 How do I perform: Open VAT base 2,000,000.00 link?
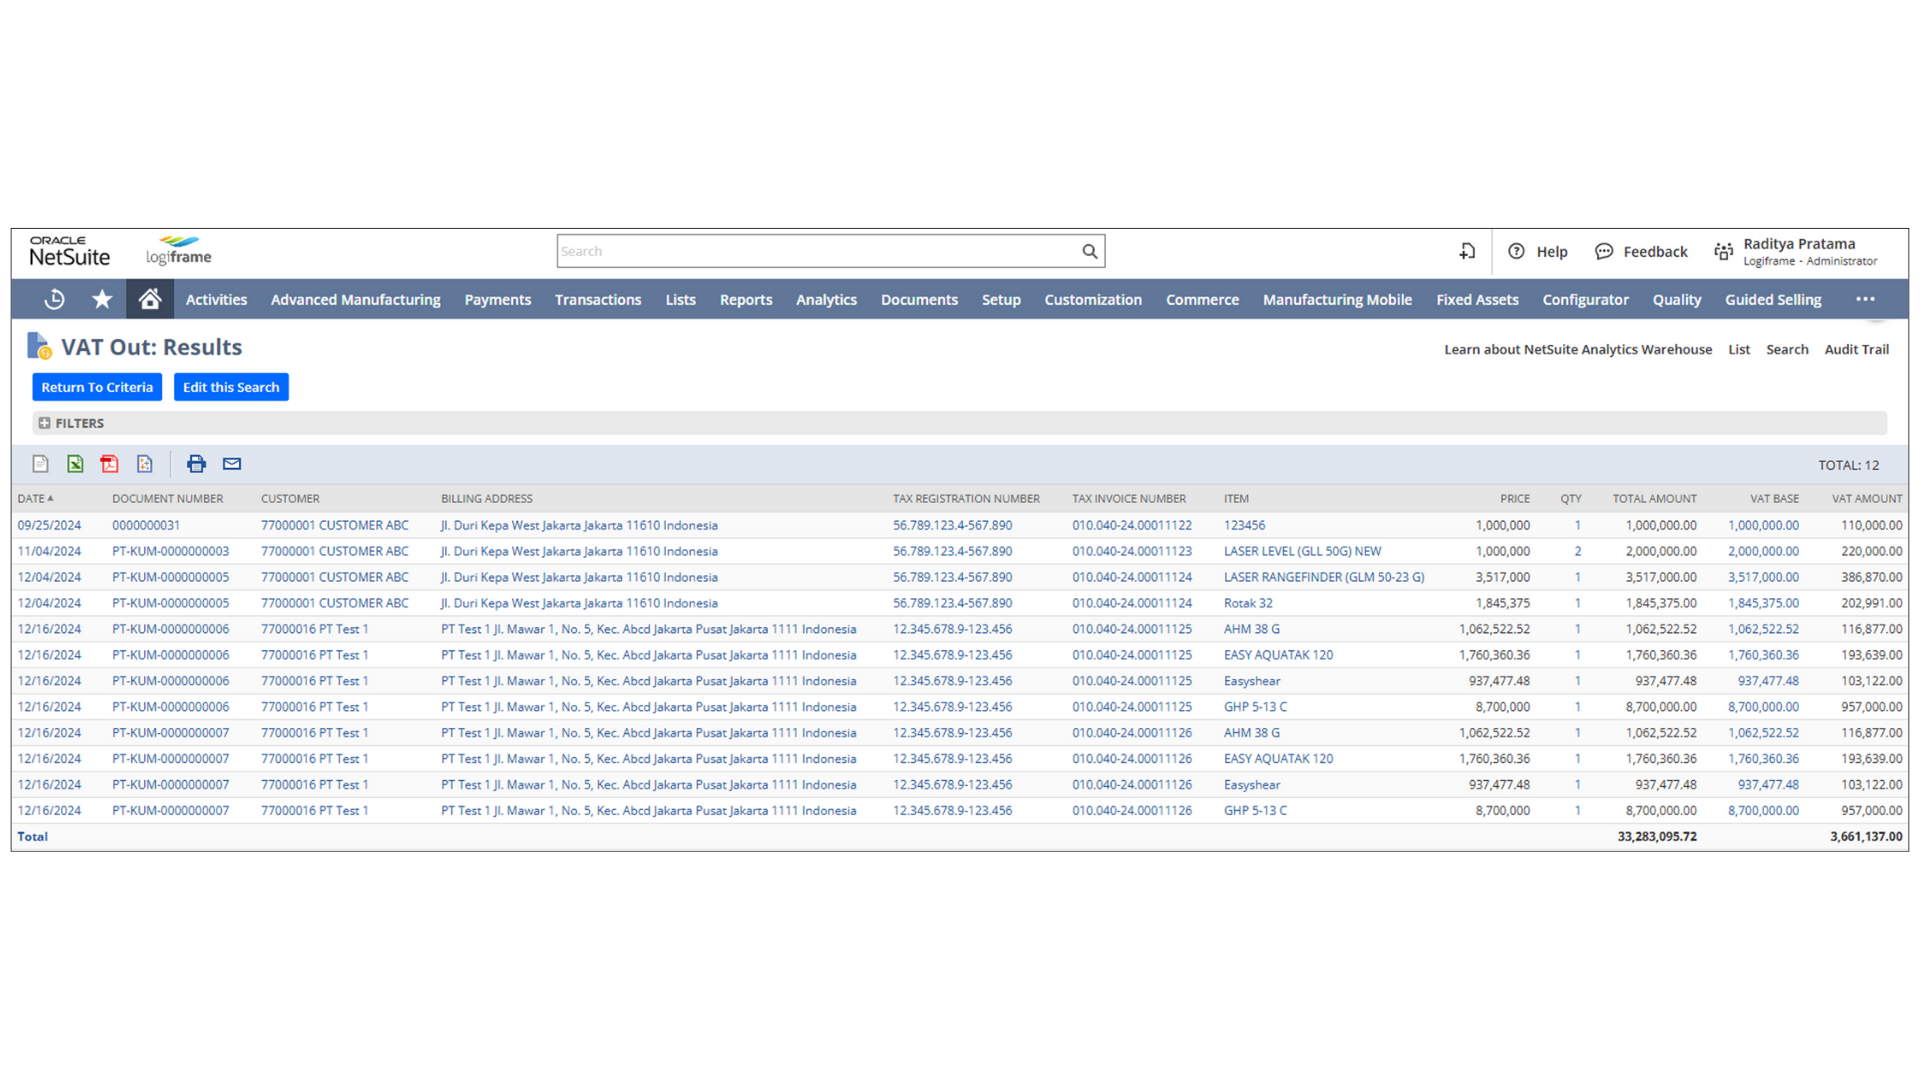[x=1763, y=551]
